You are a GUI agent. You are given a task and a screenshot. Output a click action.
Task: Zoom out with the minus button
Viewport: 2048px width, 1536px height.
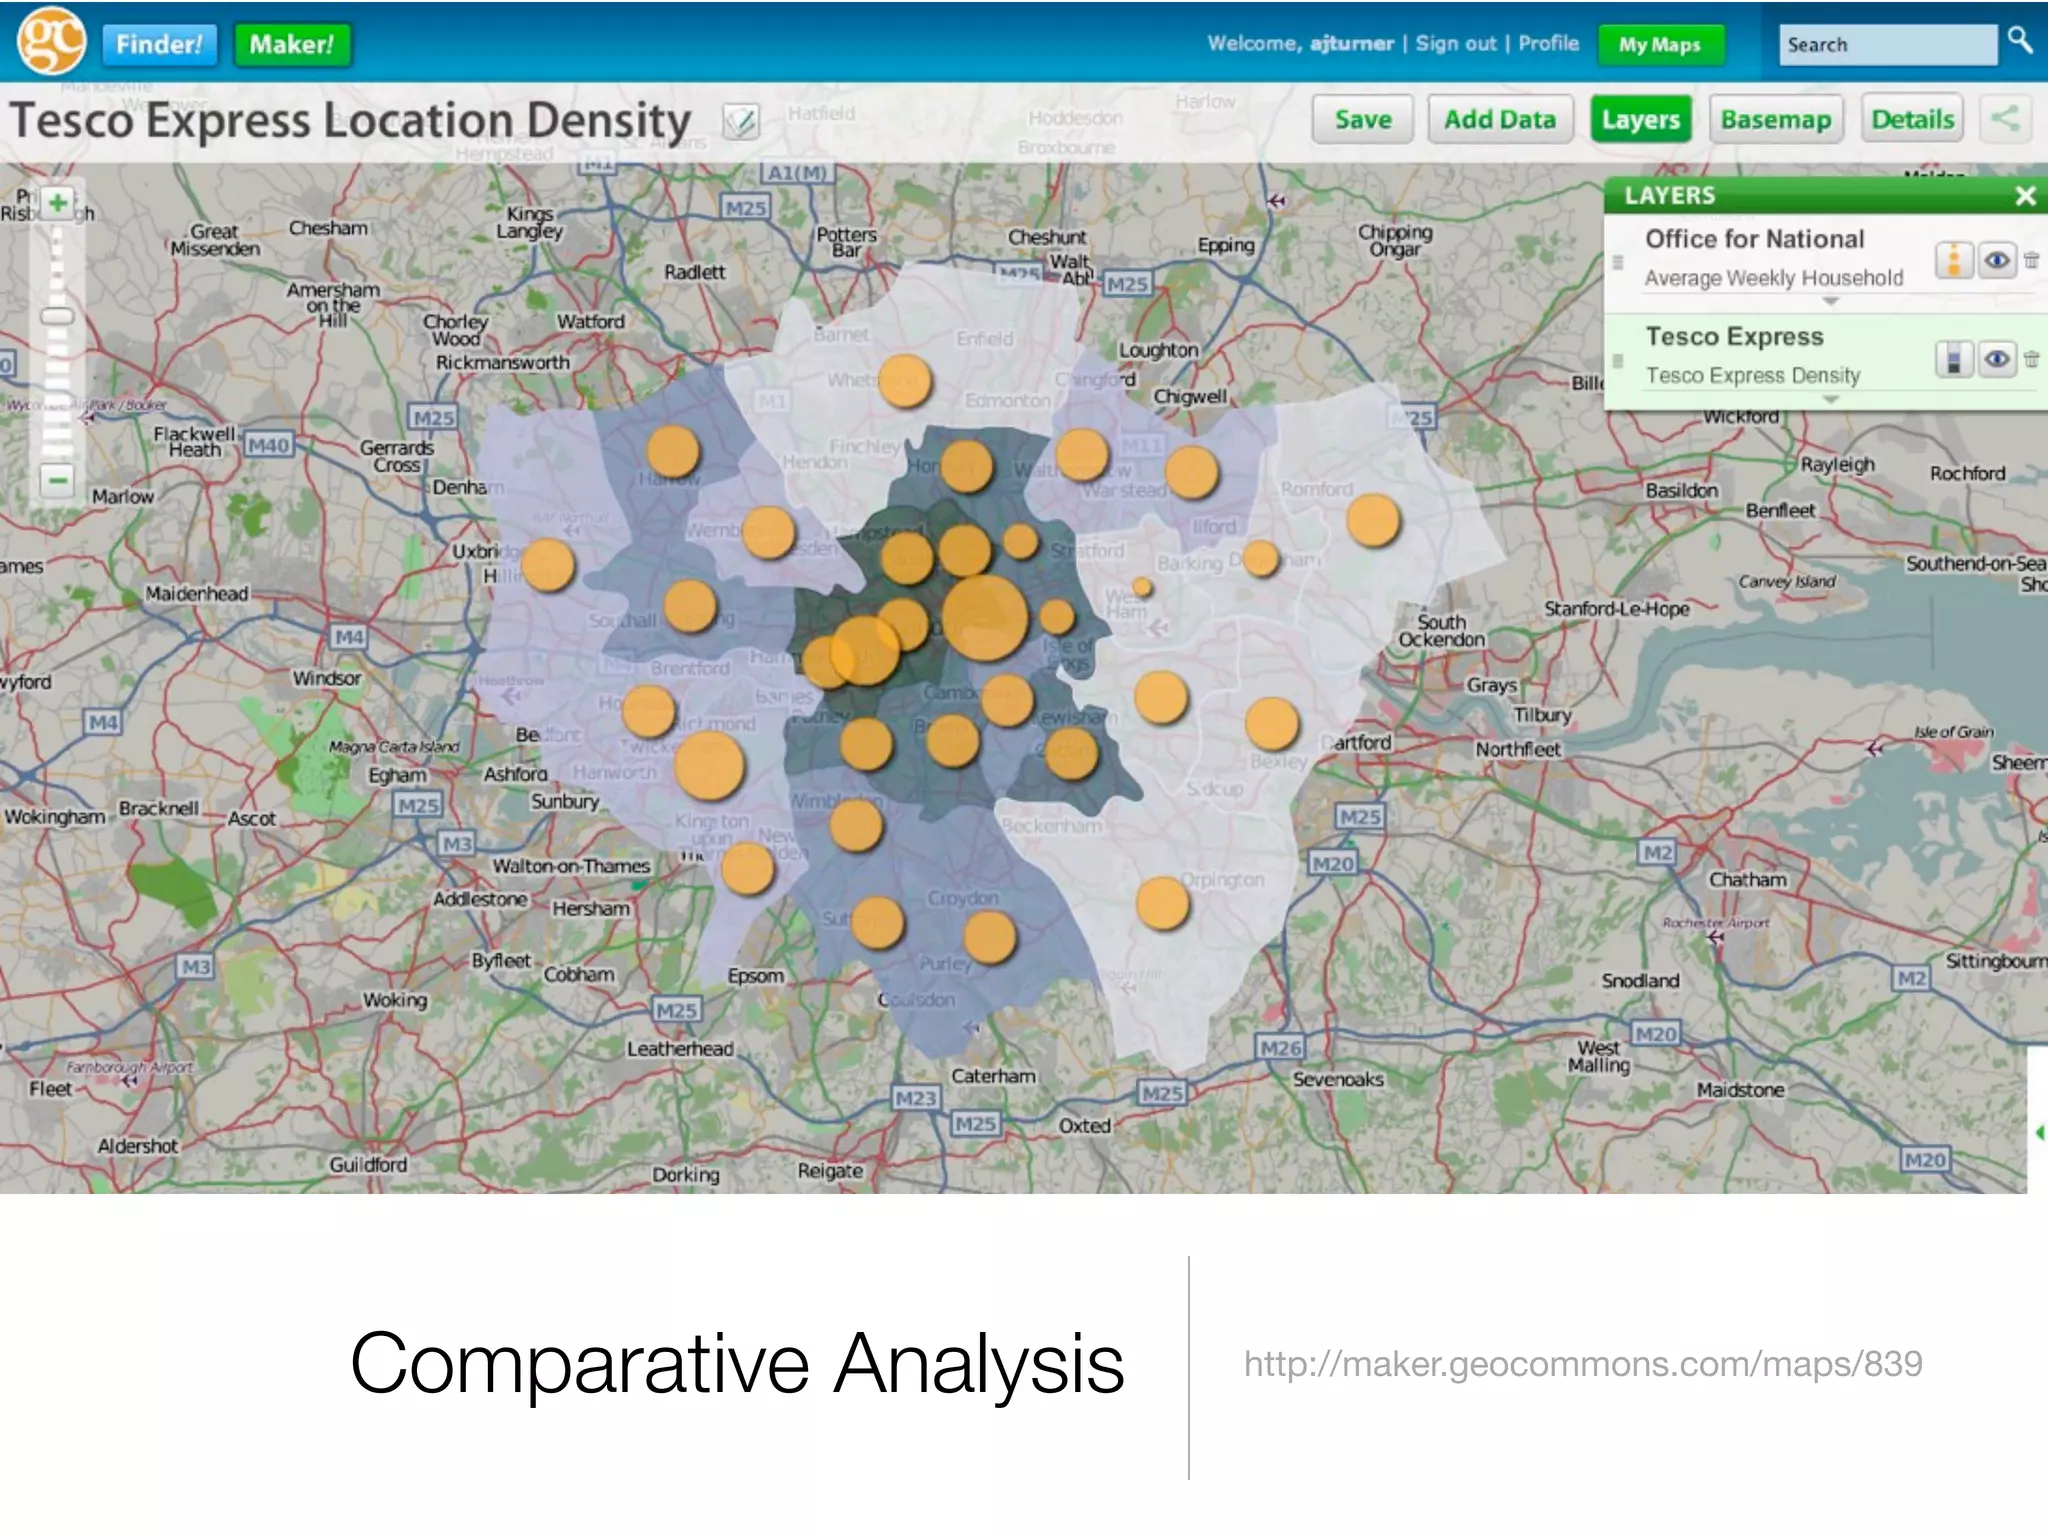click(58, 481)
